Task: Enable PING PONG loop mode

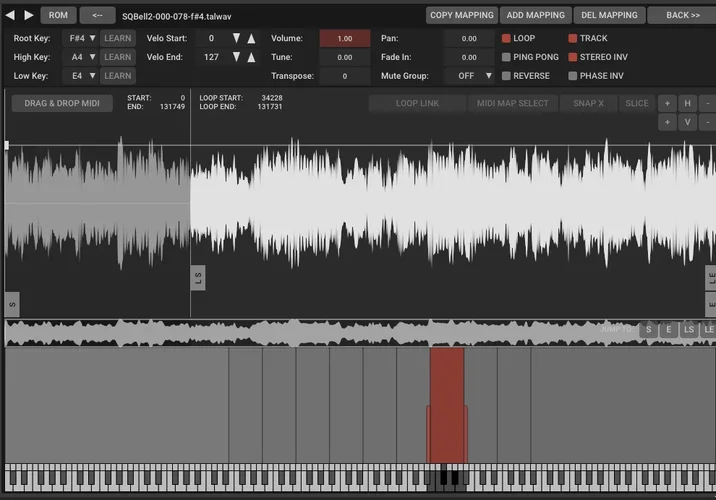Action: point(507,57)
